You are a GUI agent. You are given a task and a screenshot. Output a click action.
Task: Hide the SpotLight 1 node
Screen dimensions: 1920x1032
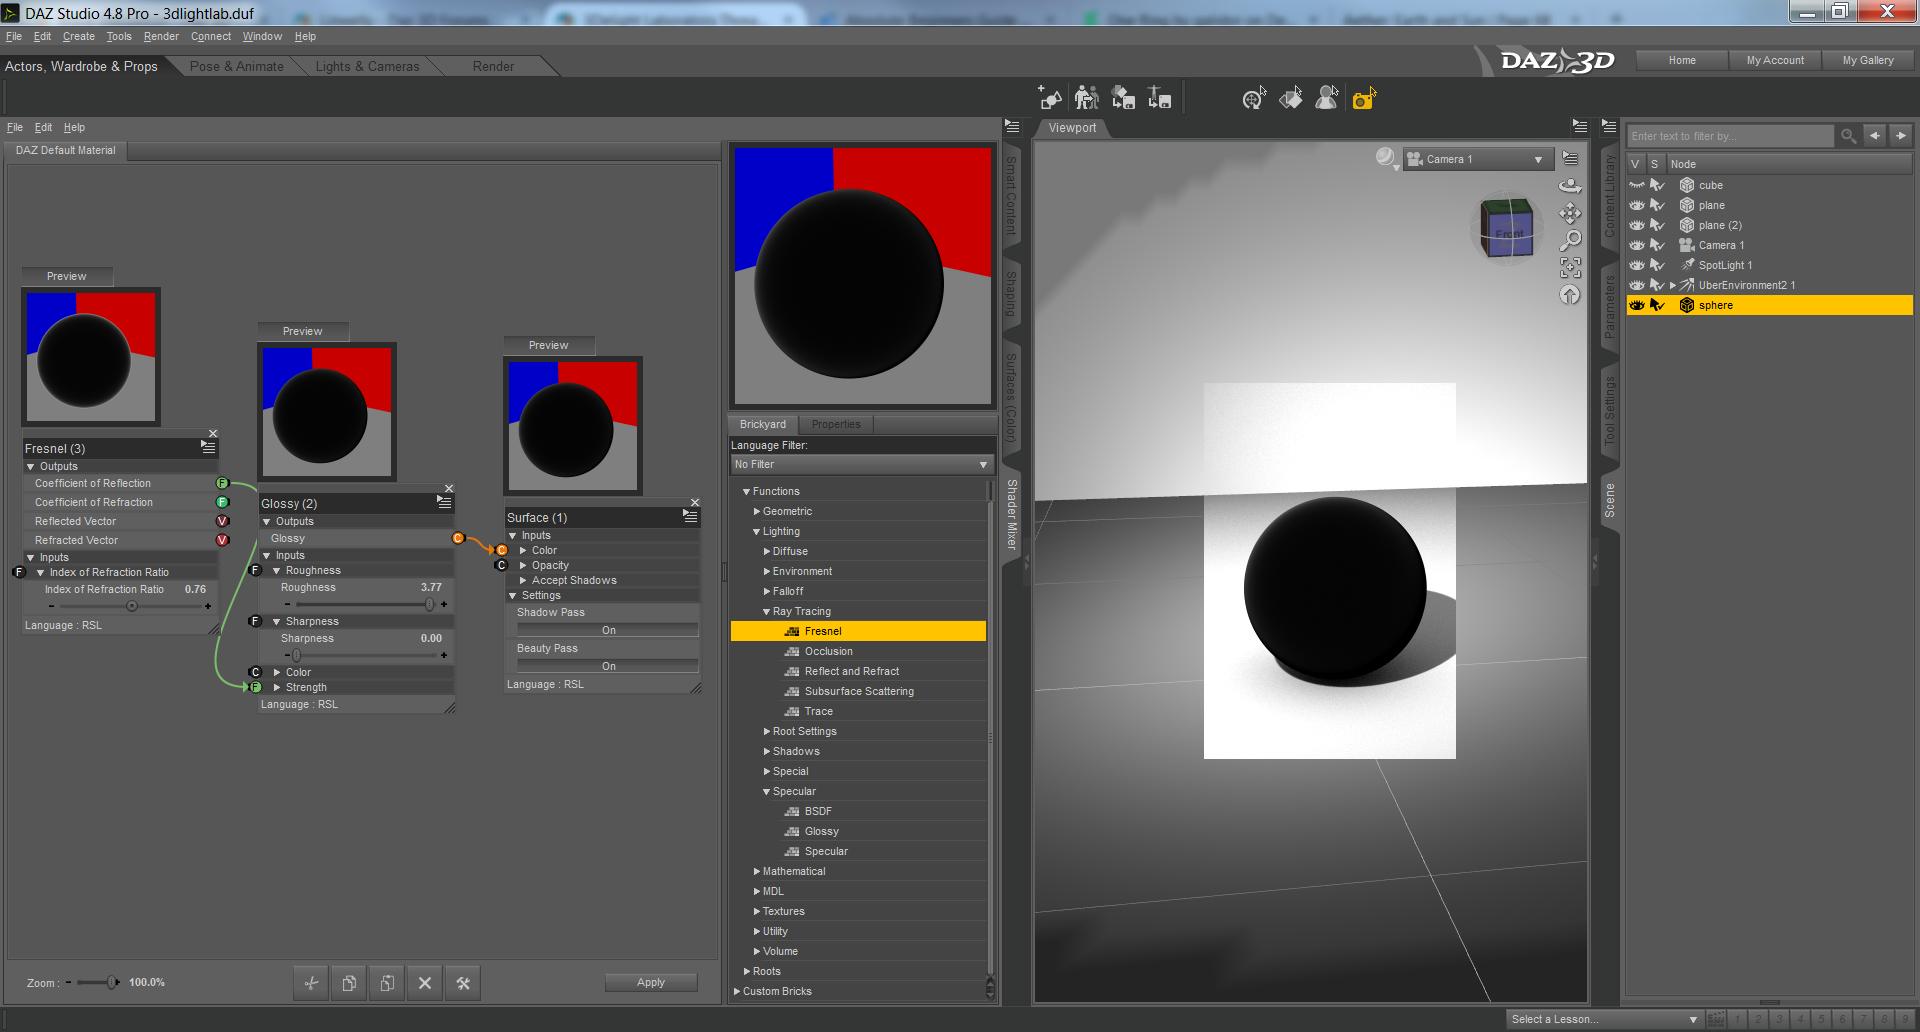coord(1636,265)
